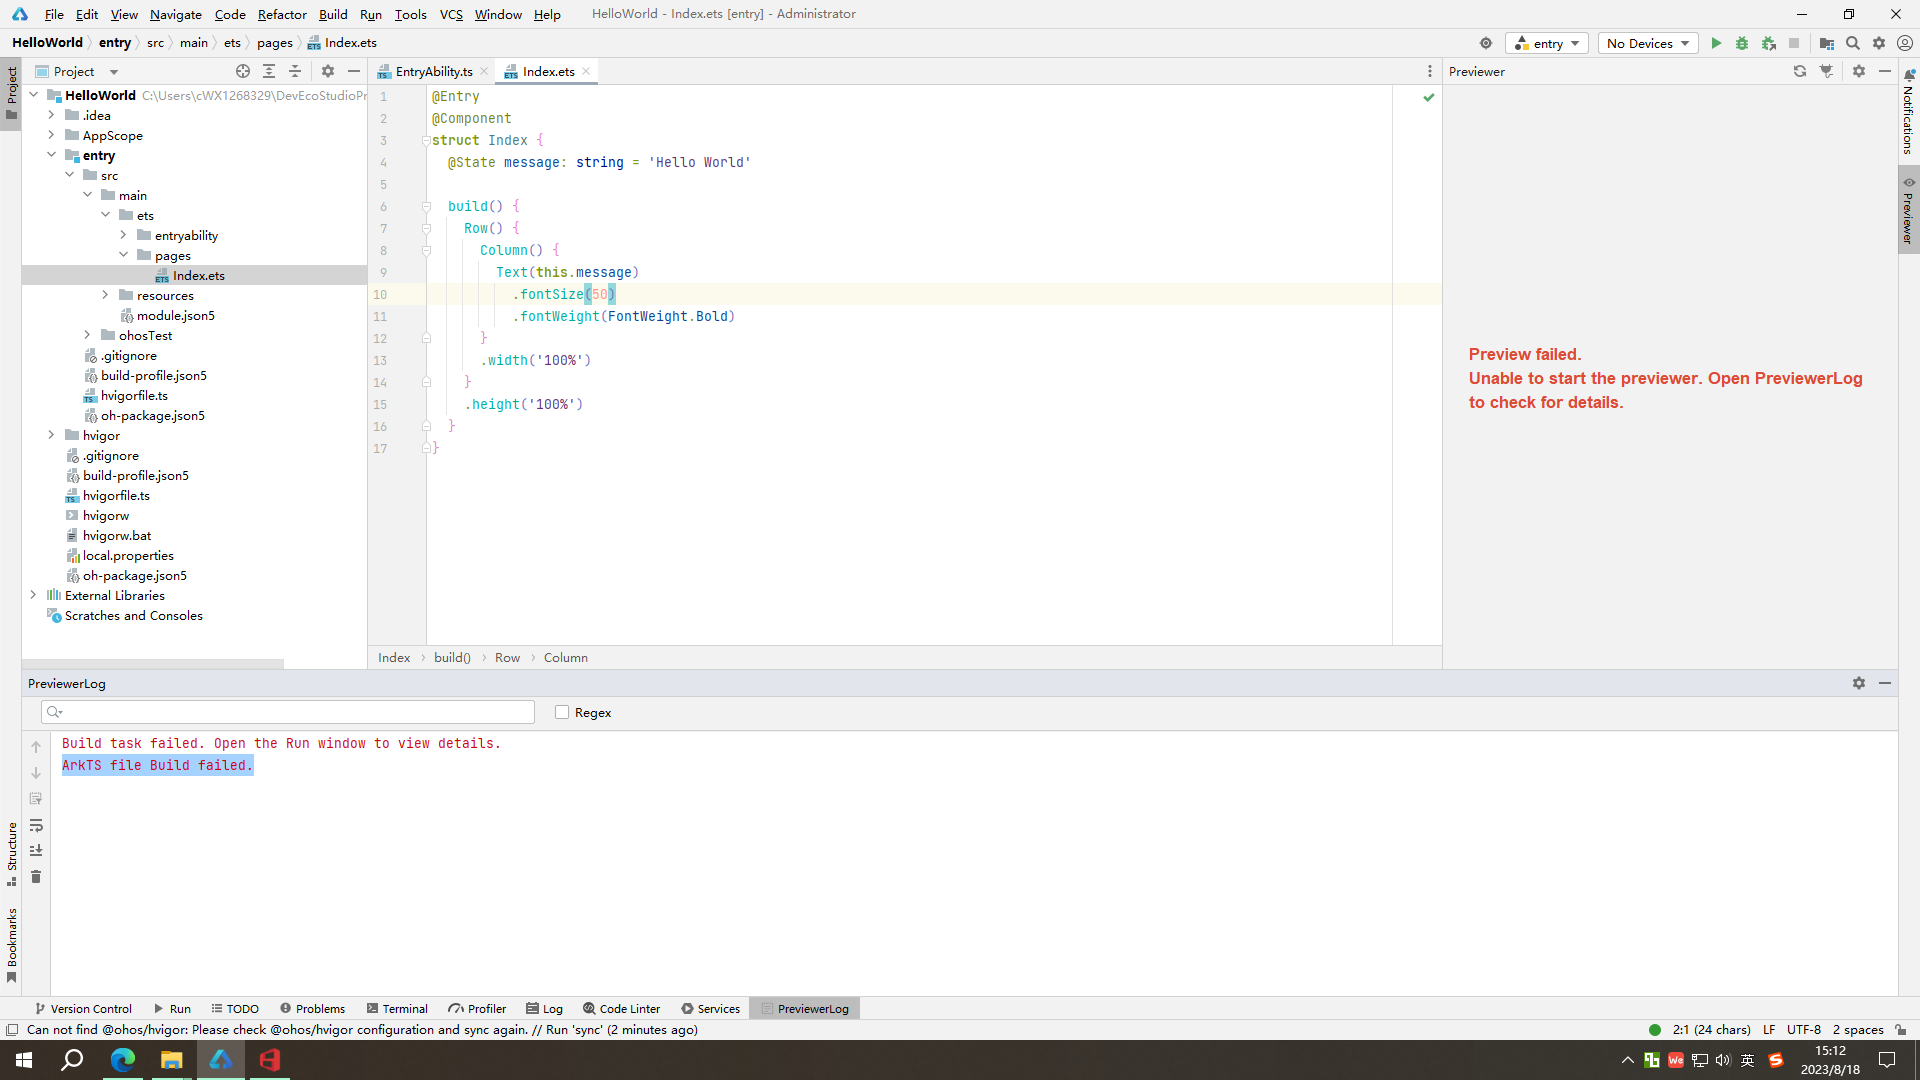This screenshot has width=1920, height=1080.
Task: Open the Profiler tool window
Action: (x=477, y=1008)
